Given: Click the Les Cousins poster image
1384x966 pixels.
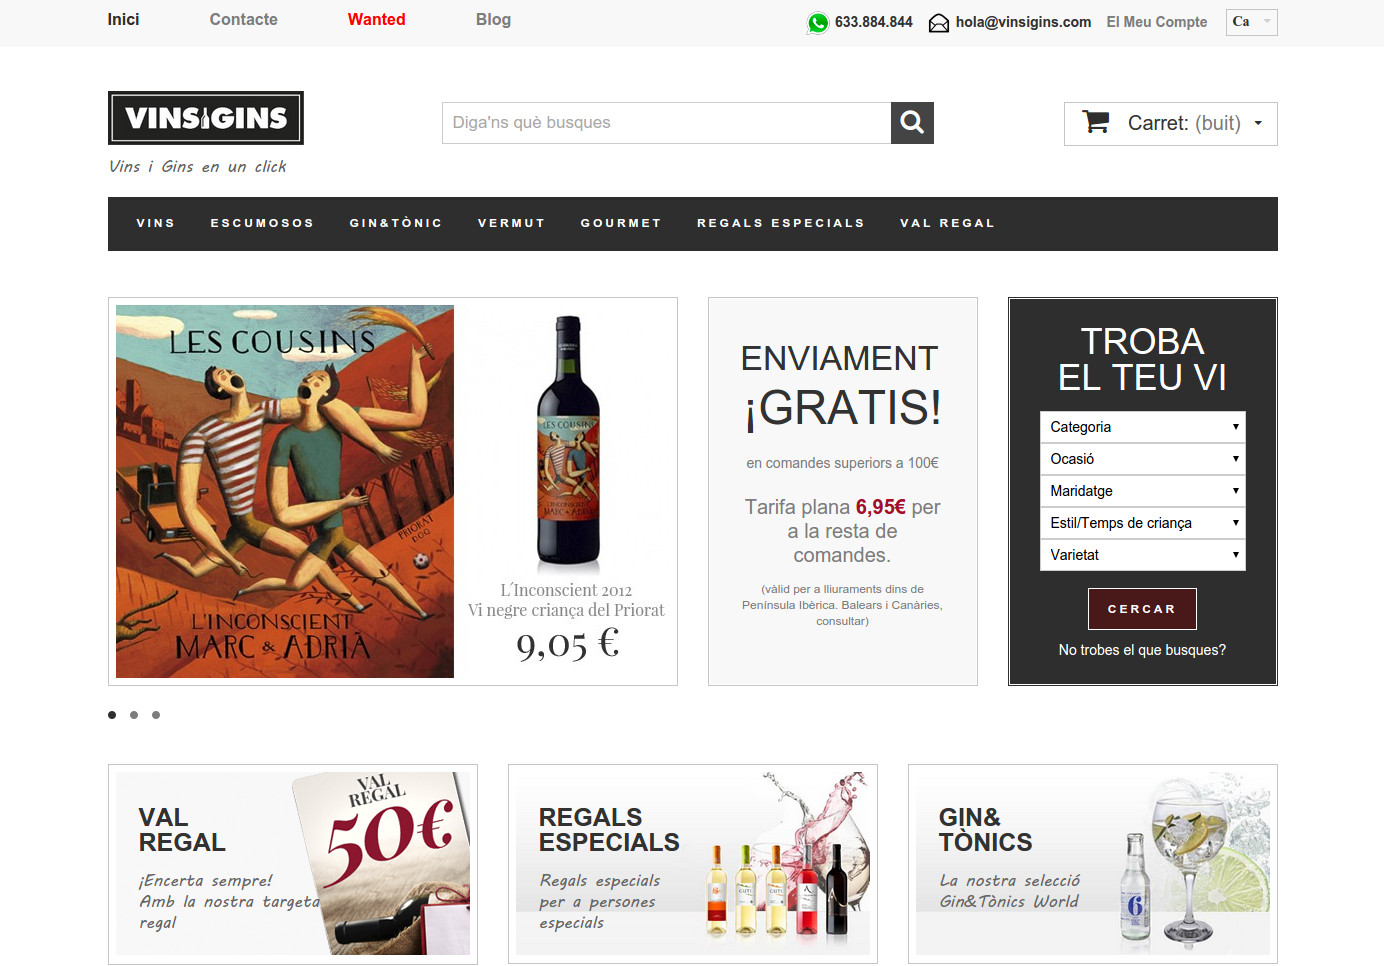Looking at the screenshot, I should pos(285,491).
